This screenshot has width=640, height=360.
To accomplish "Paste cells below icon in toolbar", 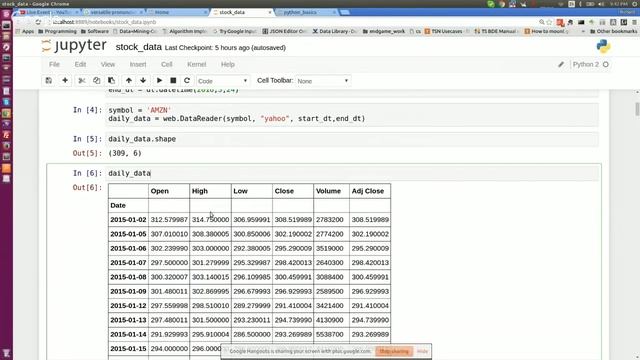I will click(111, 80).
